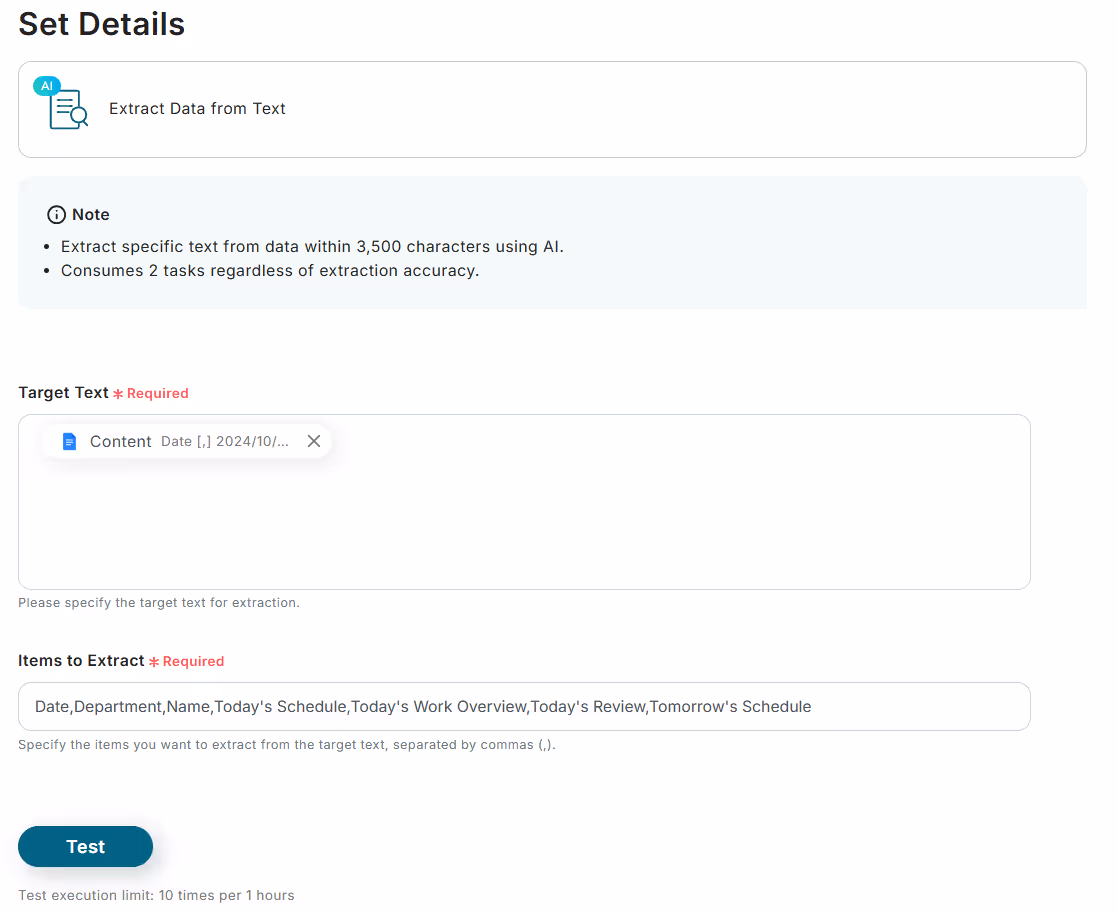The width and height of the screenshot is (1117, 911).
Task: Select the Content chip in Target Text
Action: (185, 441)
